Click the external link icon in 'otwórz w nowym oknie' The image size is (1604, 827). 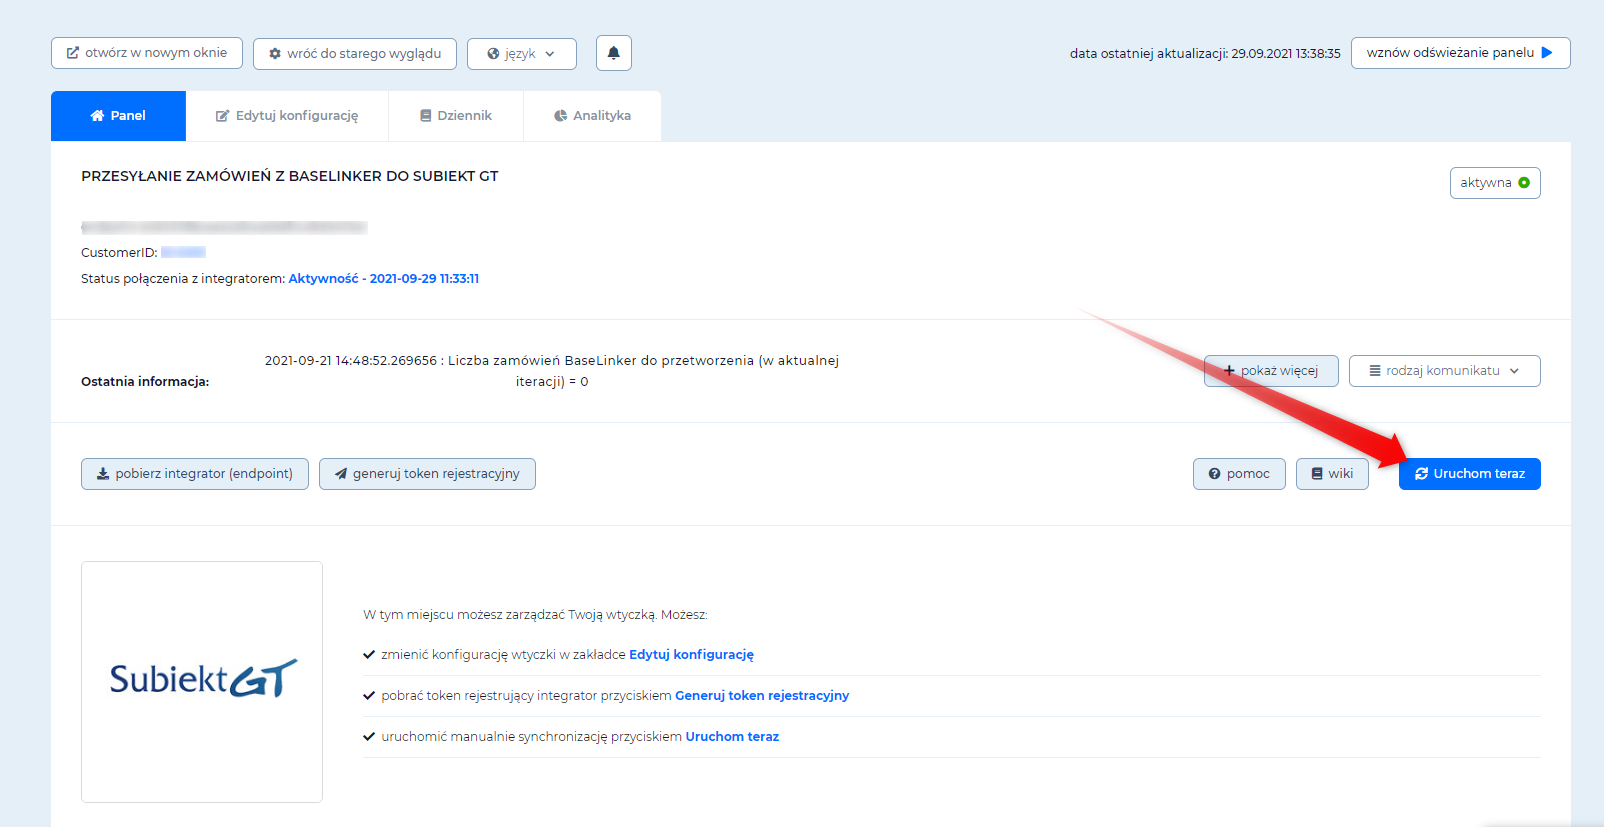(73, 53)
